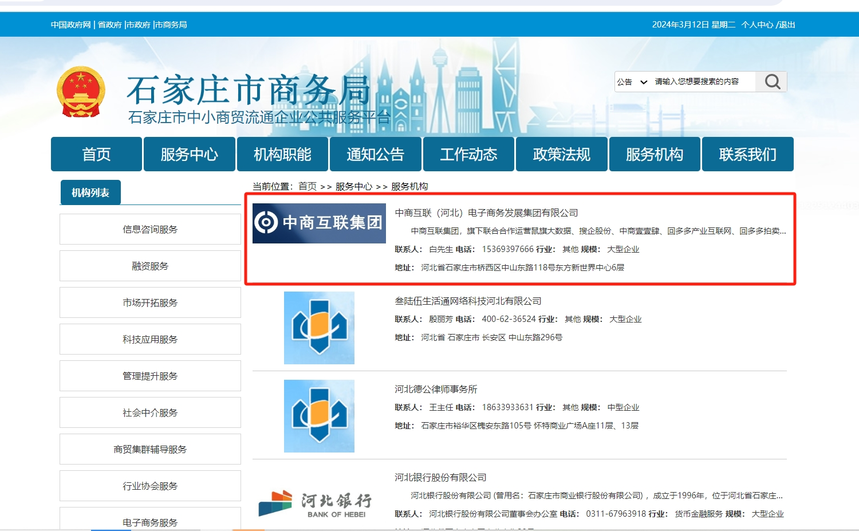Click the 市政府 top link
The width and height of the screenshot is (859, 531).
tap(139, 25)
